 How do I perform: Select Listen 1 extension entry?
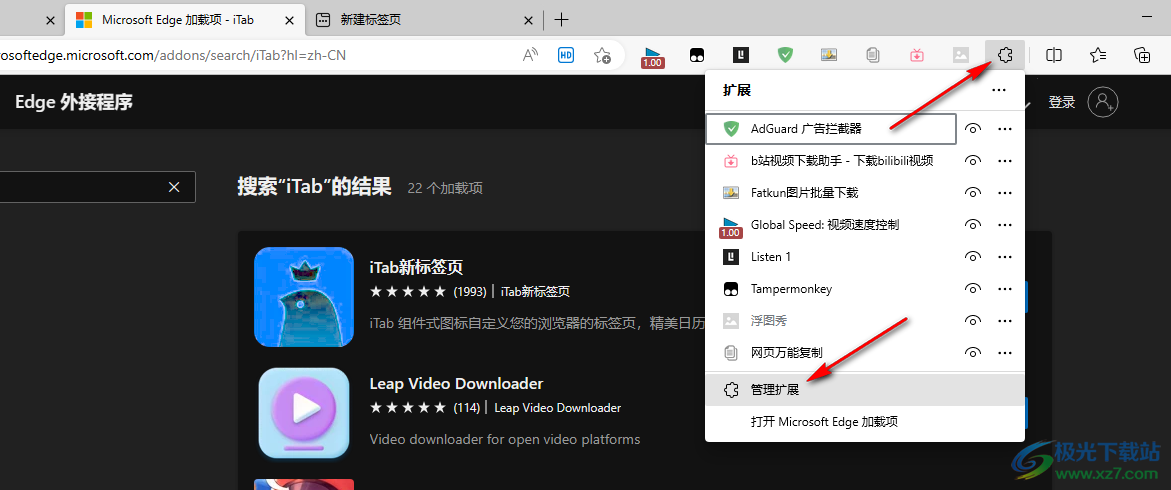(x=830, y=257)
